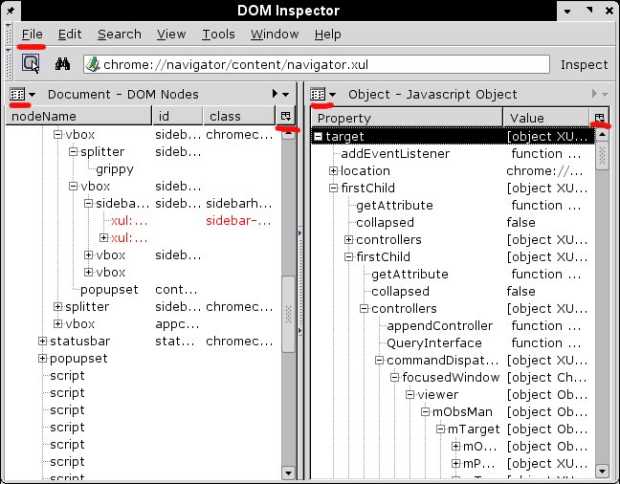Image resolution: width=620 pixels, height=484 pixels.
Task: Open the Javascript Object column picker icon
Action: (599, 117)
